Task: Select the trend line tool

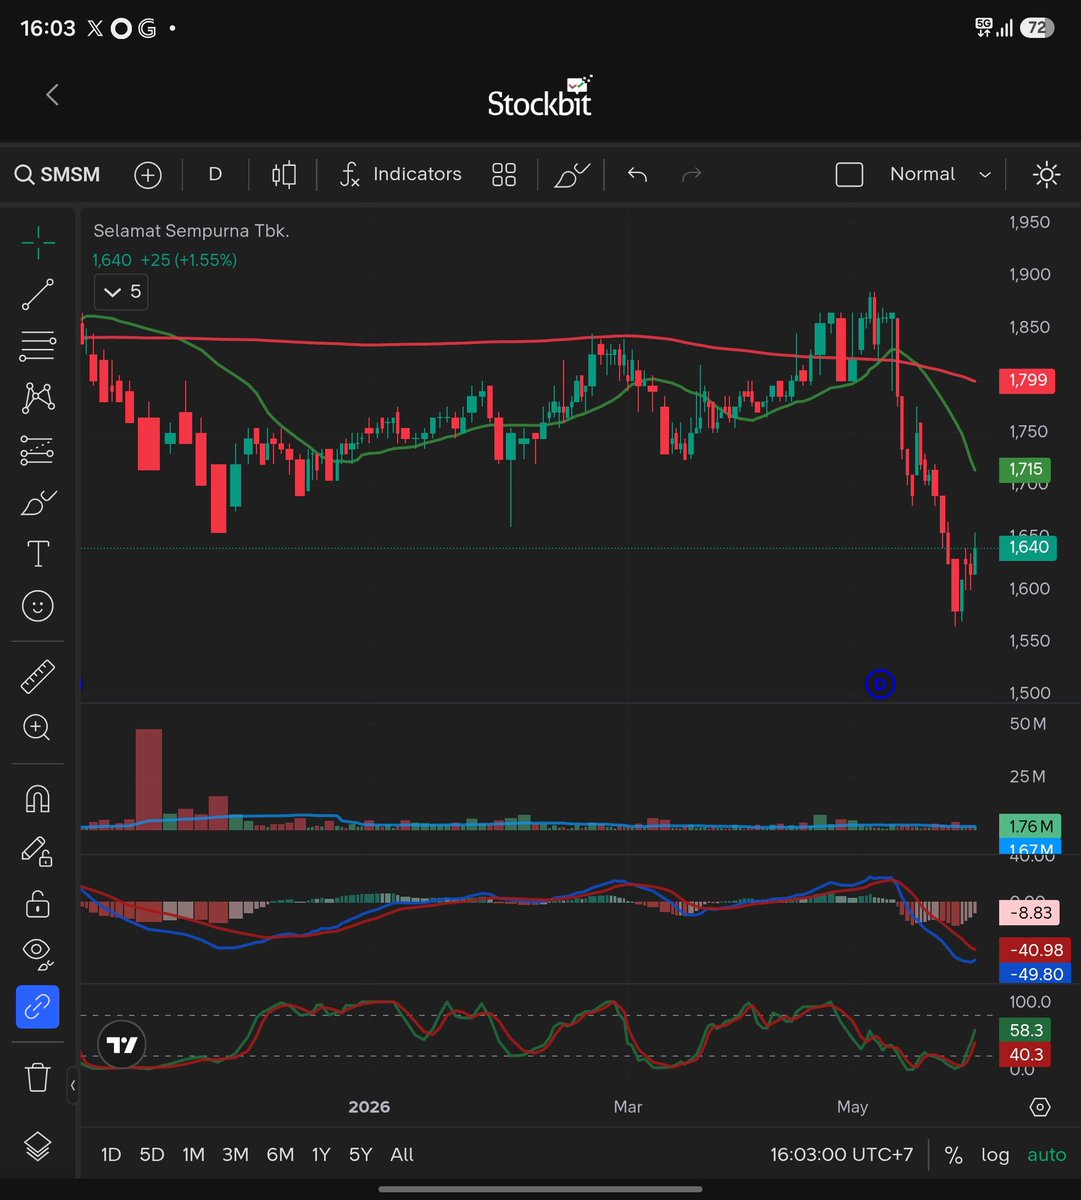Action: pyautogui.click(x=38, y=295)
